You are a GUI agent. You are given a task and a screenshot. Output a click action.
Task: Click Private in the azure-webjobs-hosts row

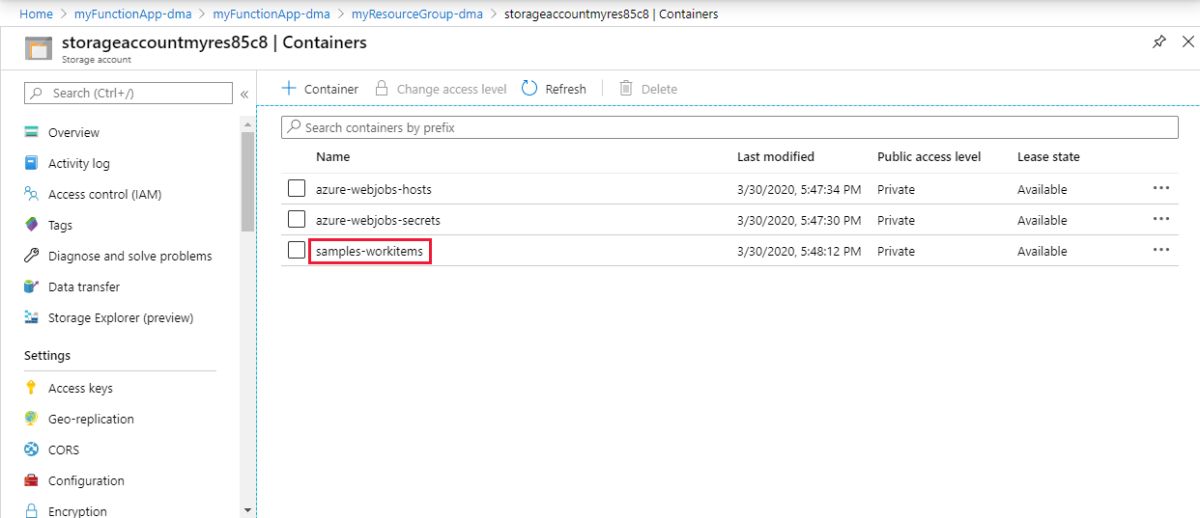(x=896, y=189)
